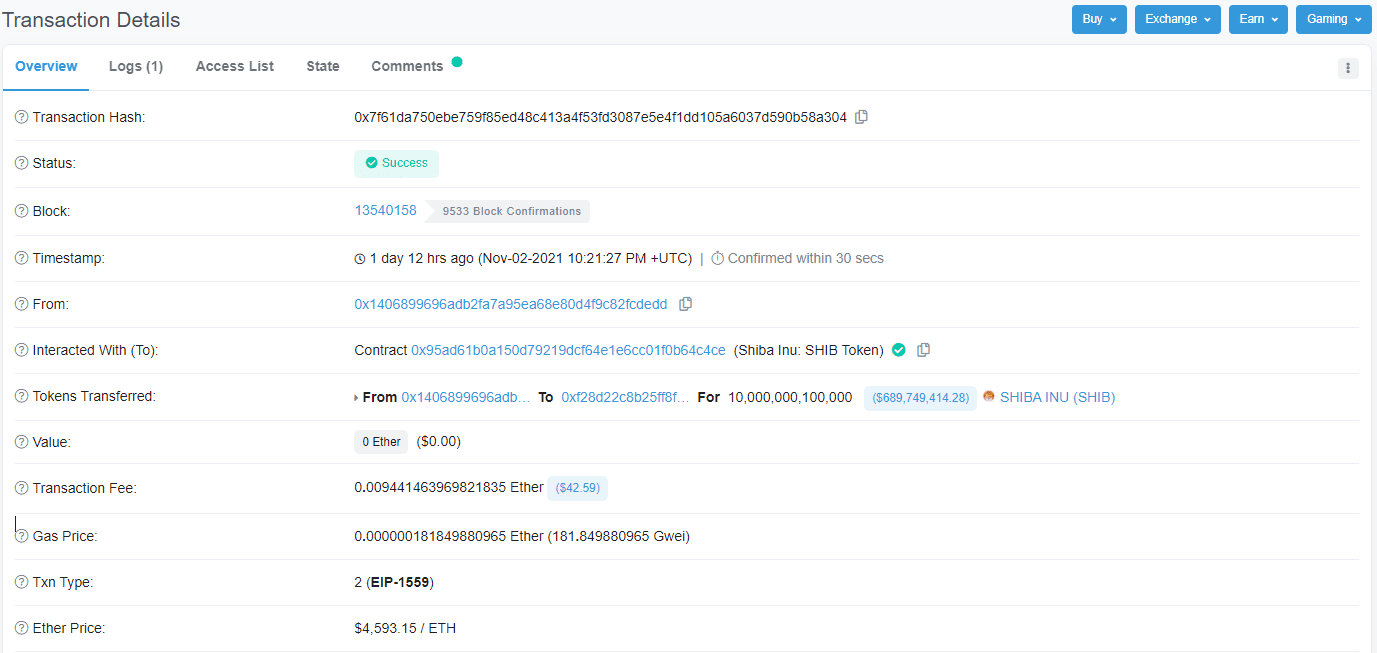Screen dimensions: 1377x653
Task: Expand the Earn dropdown
Action: (1257, 19)
